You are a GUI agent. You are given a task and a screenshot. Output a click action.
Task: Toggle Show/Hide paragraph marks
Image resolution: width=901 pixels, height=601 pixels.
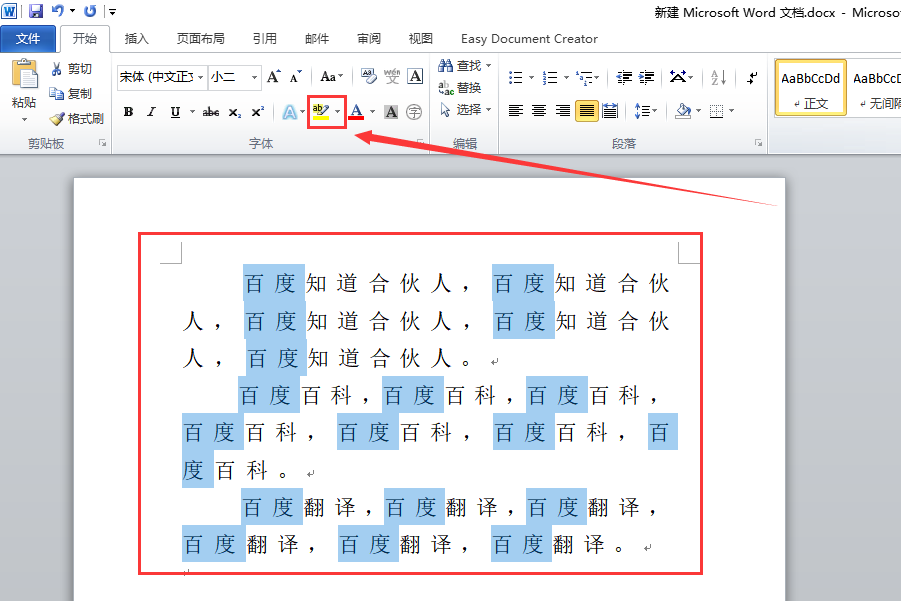[752, 77]
